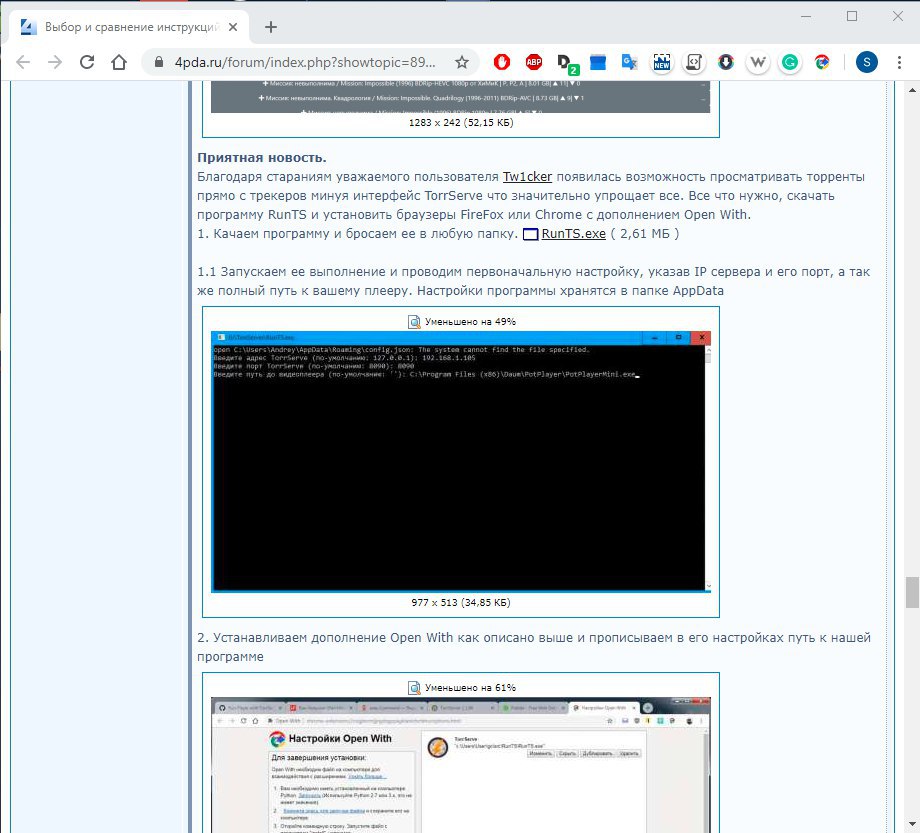Click the magnifier next to 'Уменьшено на 61%'
Image resolution: width=920 pixels, height=833 pixels.
point(414,688)
